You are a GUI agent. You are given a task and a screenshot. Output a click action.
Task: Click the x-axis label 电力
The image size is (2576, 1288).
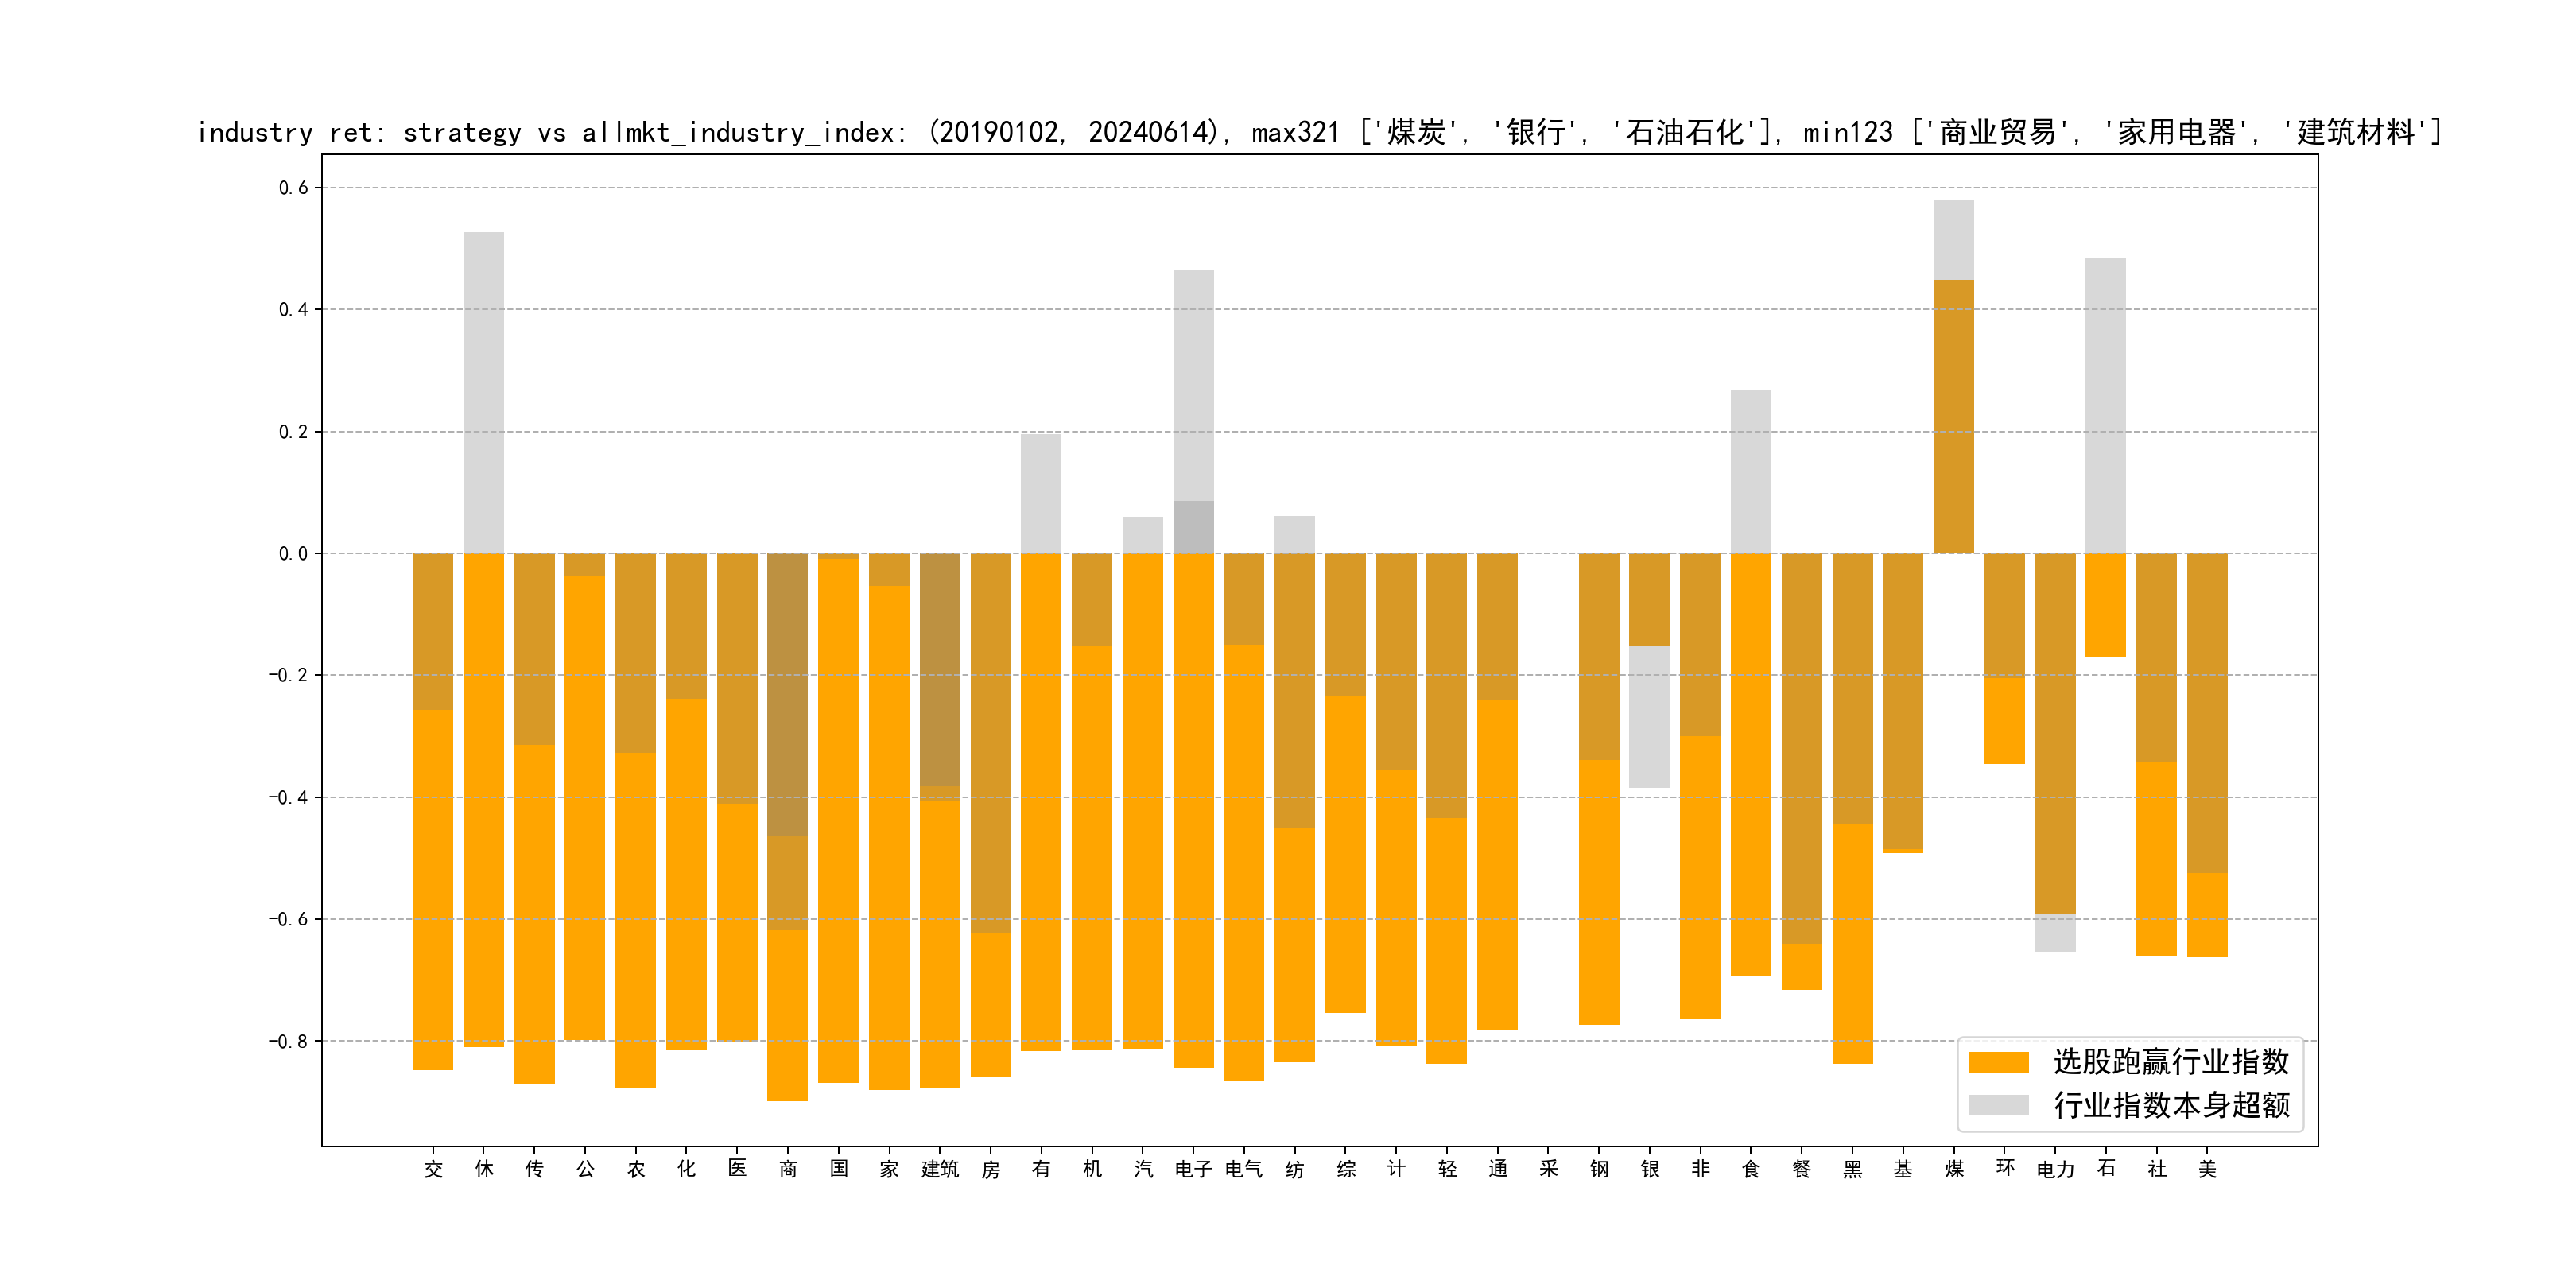tap(2055, 1169)
